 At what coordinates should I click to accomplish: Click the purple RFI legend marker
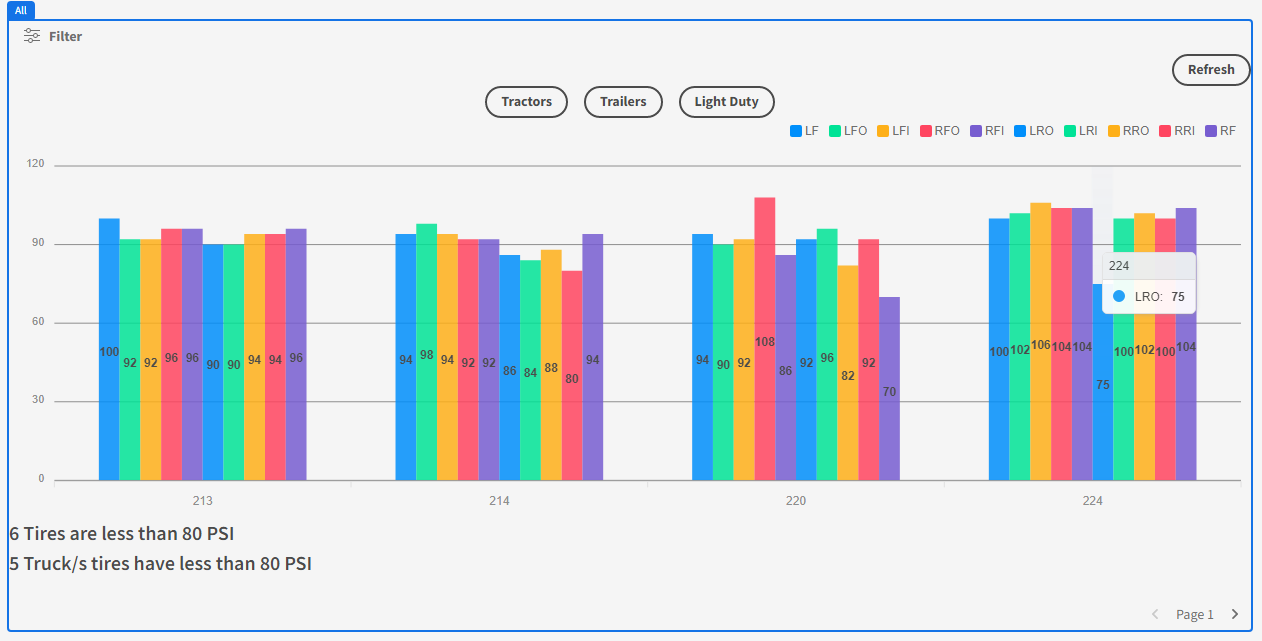click(975, 130)
